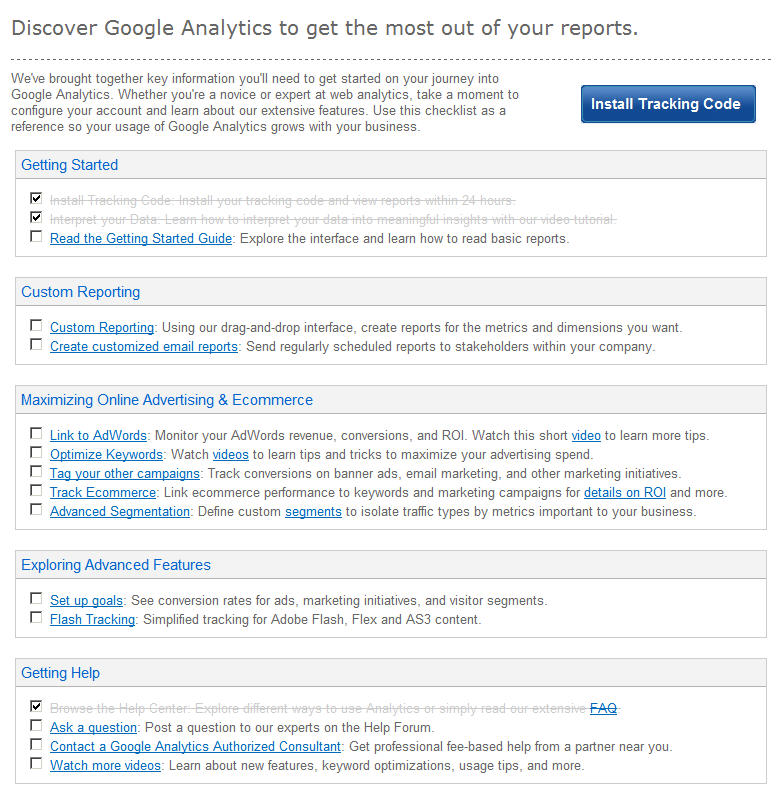Open the Flash Tracking link

pyautogui.click(x=92, y=620)
